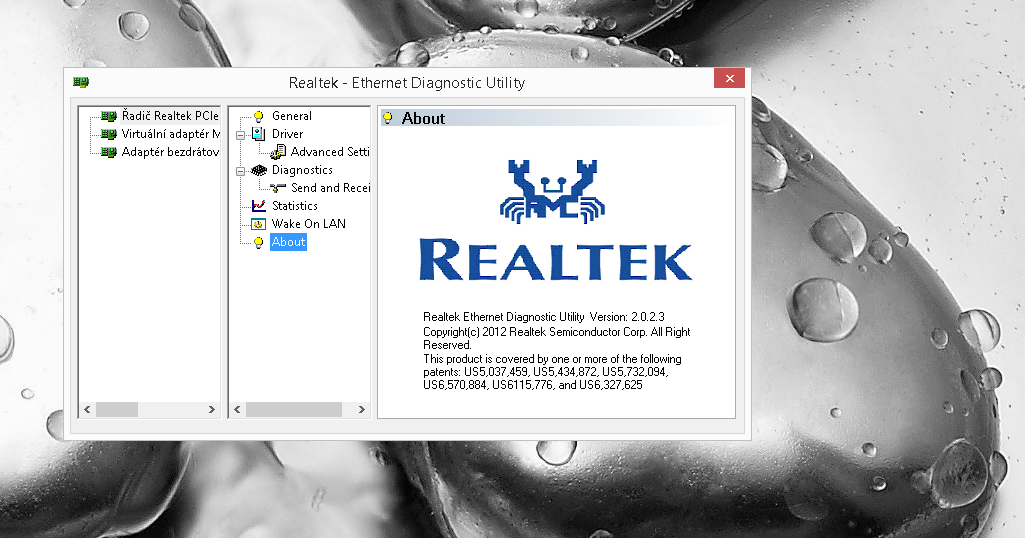Image resolution: width=1025 pixels, height=538 pixels.
Task: Click right scroll arrow in menu tree pane
Action: (x=361, y=409)
